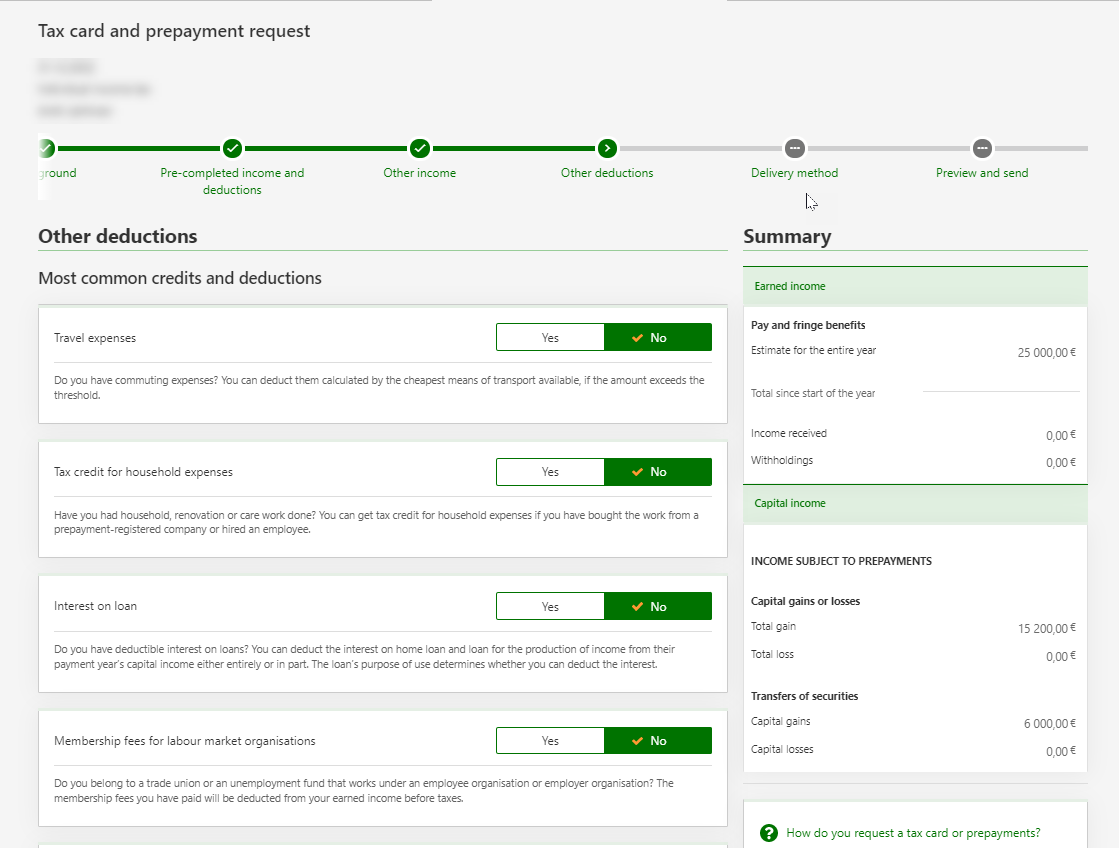Click the Delivery method step circle icon
Image resolution: width=1119 pixels, height=848 pixels.
click(x=794, y=148)
